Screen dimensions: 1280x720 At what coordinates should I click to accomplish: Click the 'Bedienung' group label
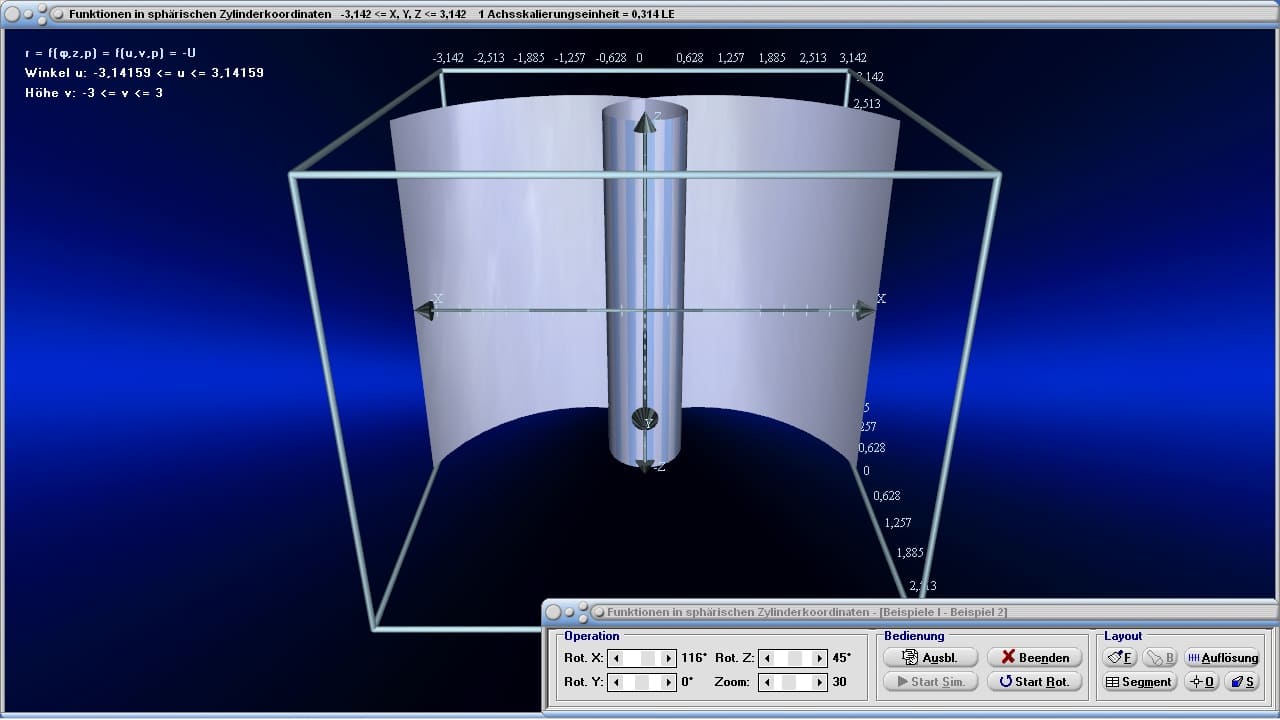tap(914, 636)
